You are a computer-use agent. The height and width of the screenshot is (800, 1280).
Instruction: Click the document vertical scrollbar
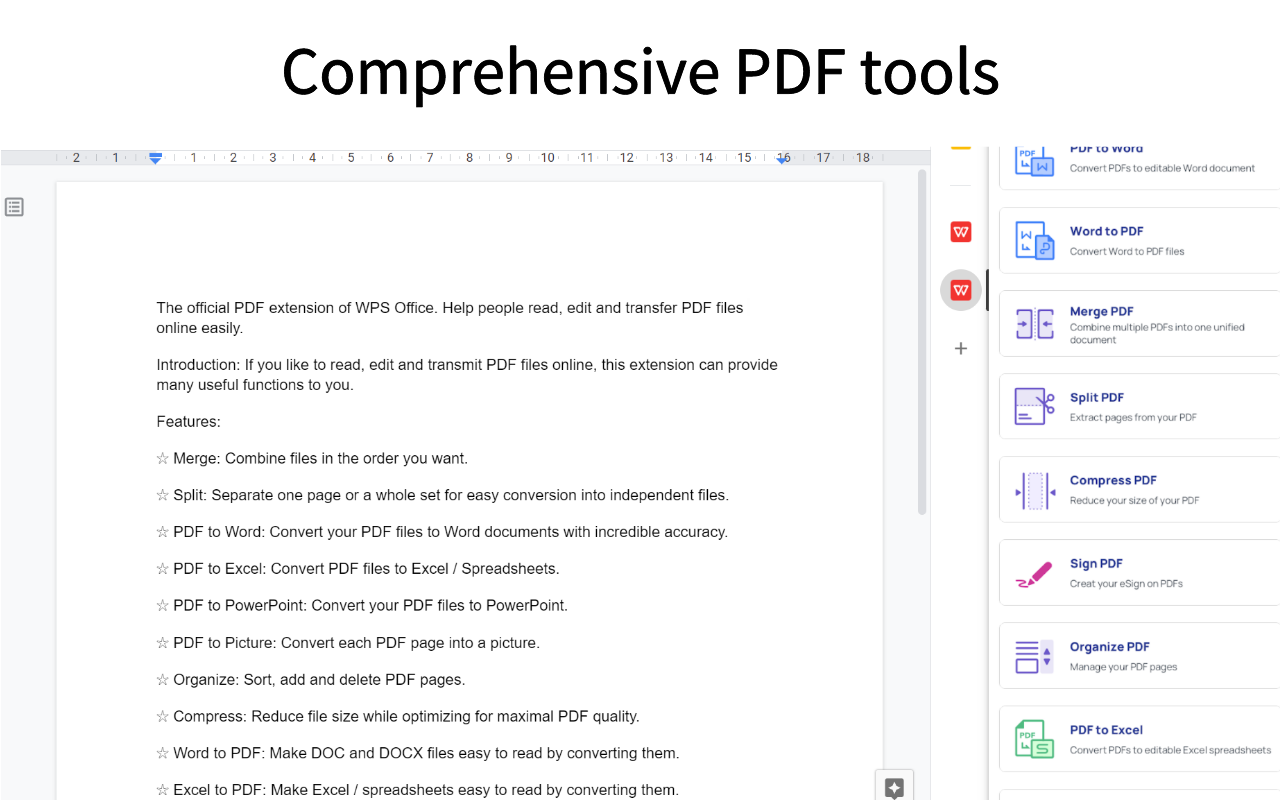[x=922, y=342]
